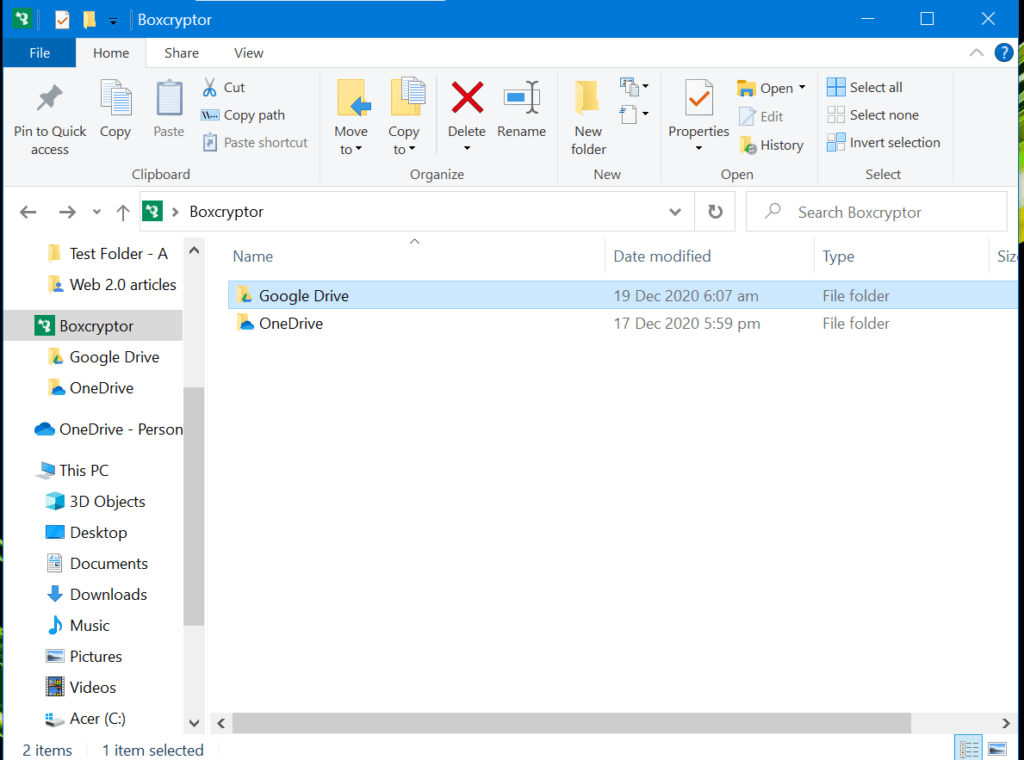The width and height of the screenshot is (1024, 760).
Task: Click the History icon in Open group
Action: tap(748, 145)
